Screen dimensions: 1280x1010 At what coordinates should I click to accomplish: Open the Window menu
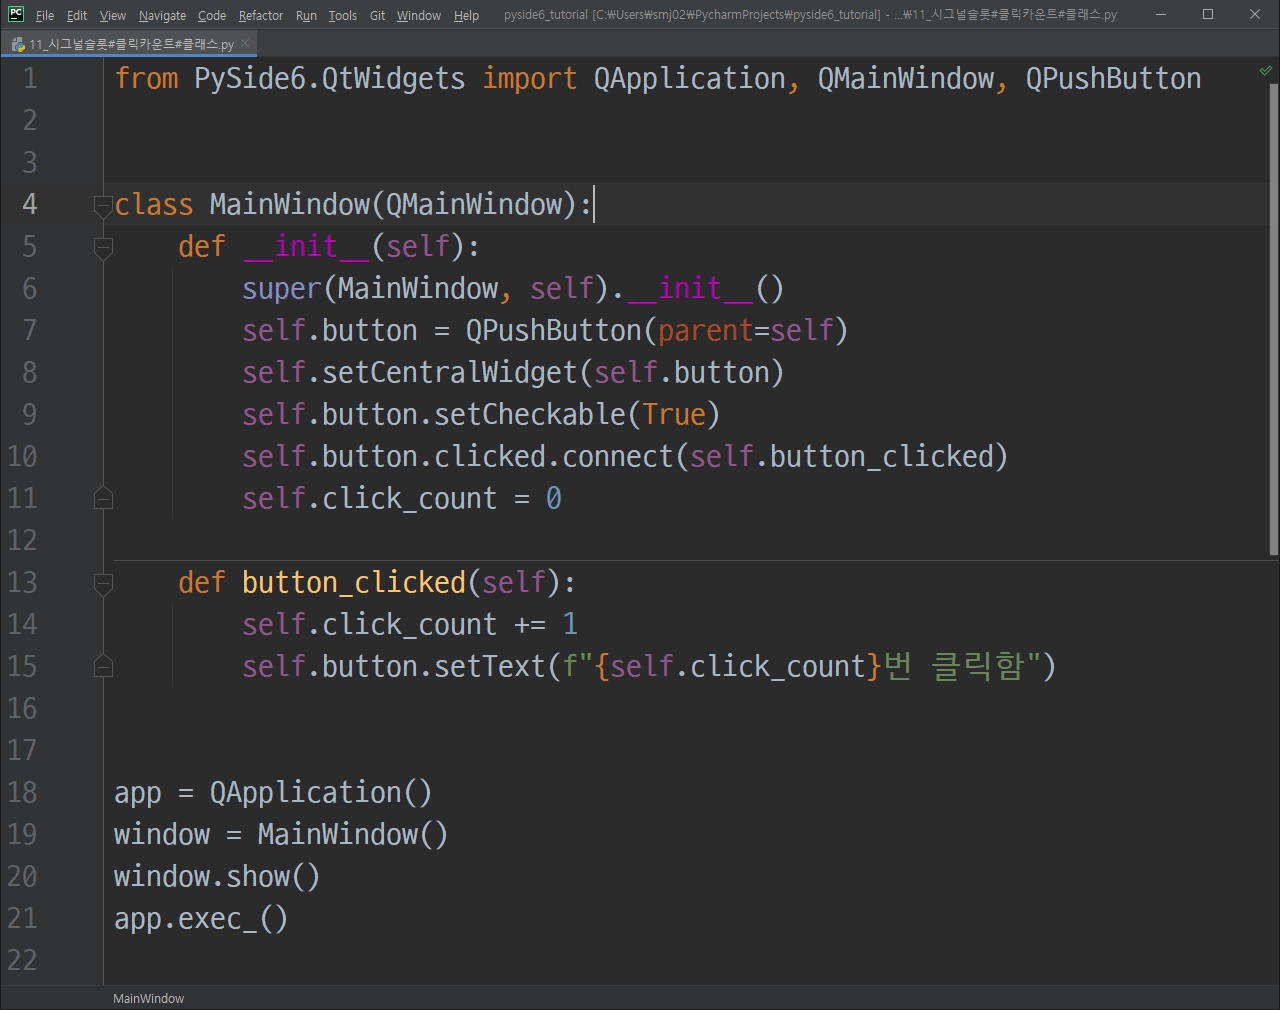click(x=418, y=15)
